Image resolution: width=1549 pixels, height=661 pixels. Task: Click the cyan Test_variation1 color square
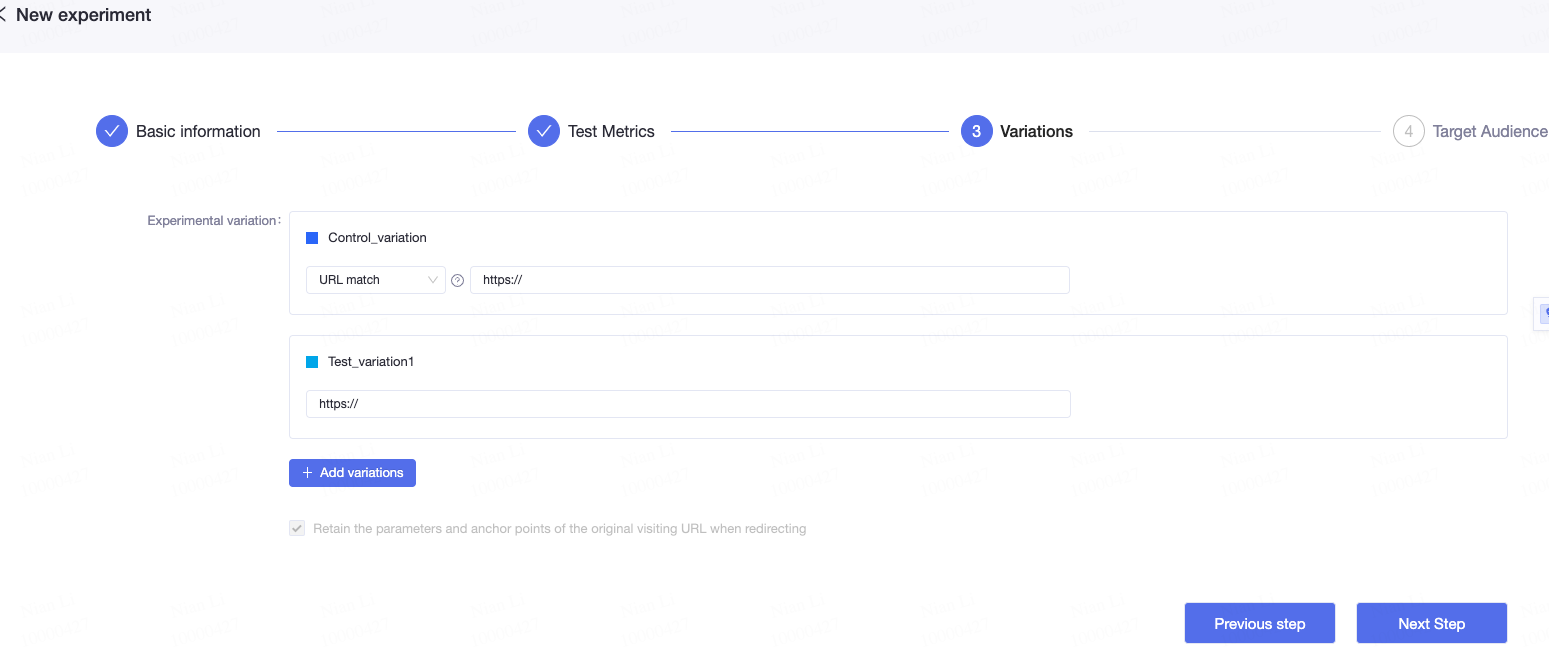312,362
